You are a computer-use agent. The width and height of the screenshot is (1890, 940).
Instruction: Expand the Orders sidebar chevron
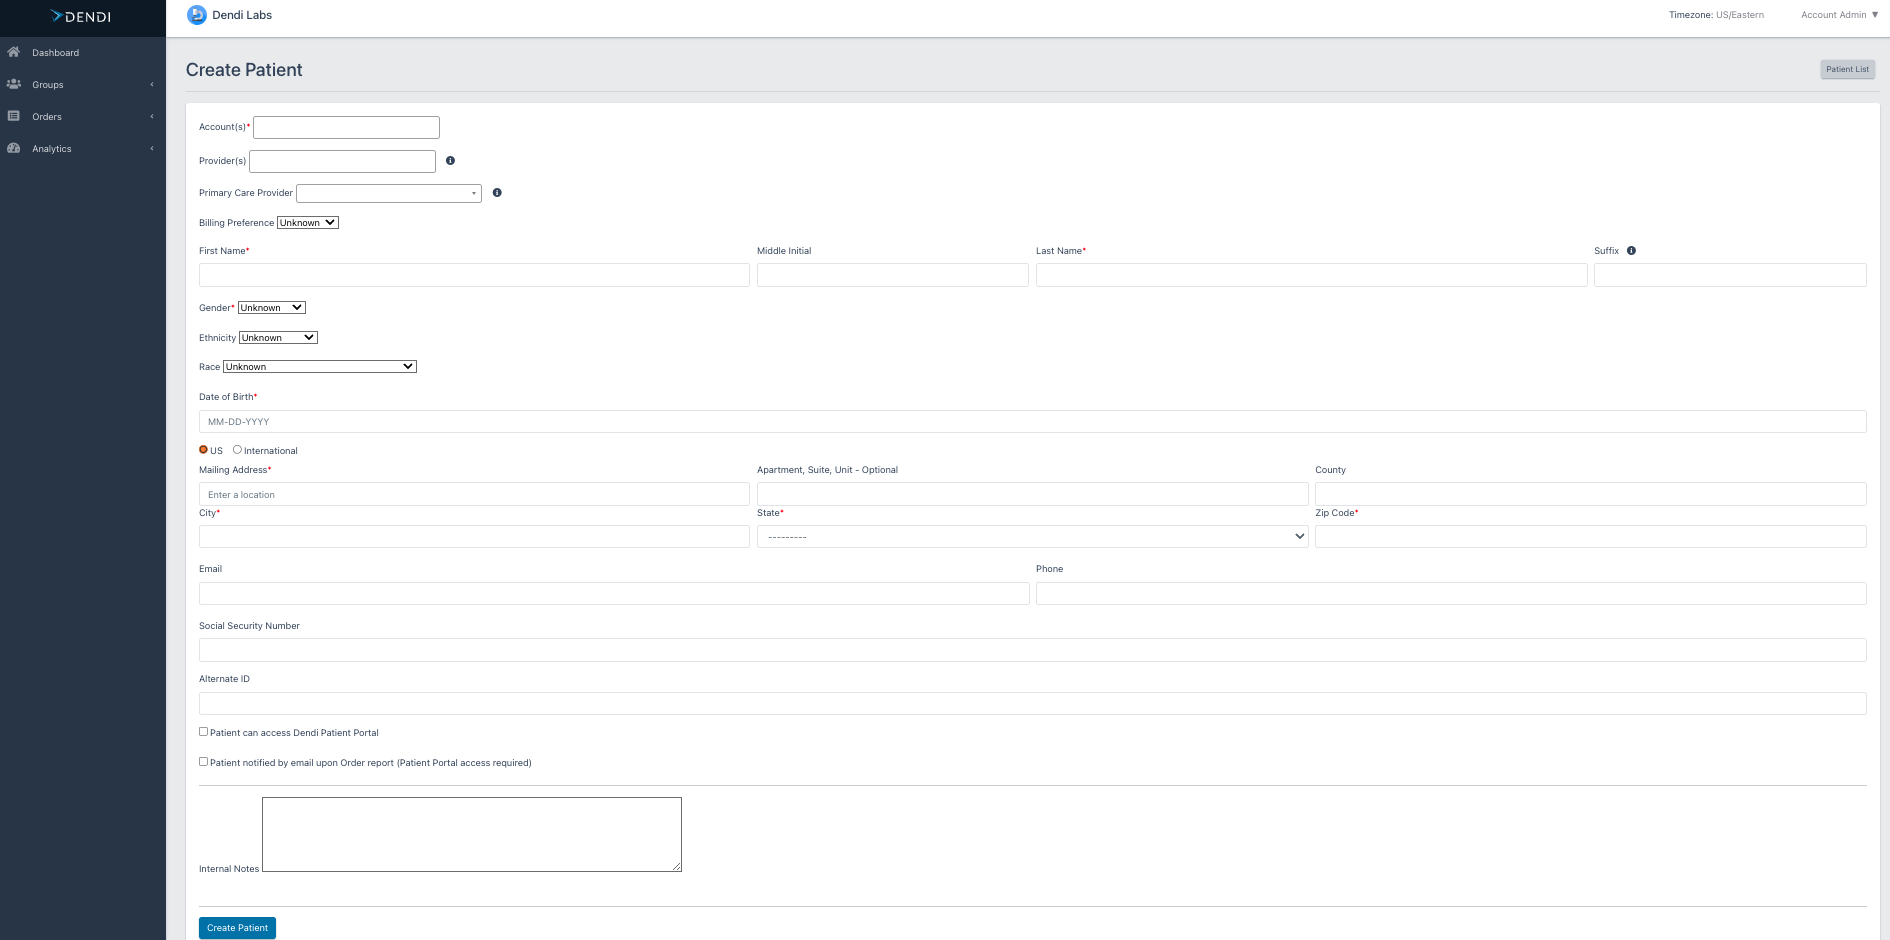(x=152, y=116)
